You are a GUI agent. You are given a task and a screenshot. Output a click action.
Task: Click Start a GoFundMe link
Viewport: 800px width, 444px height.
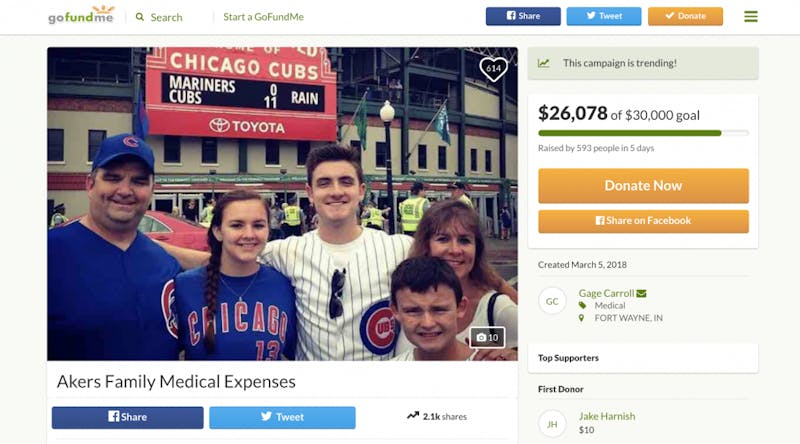coord(263,17)
